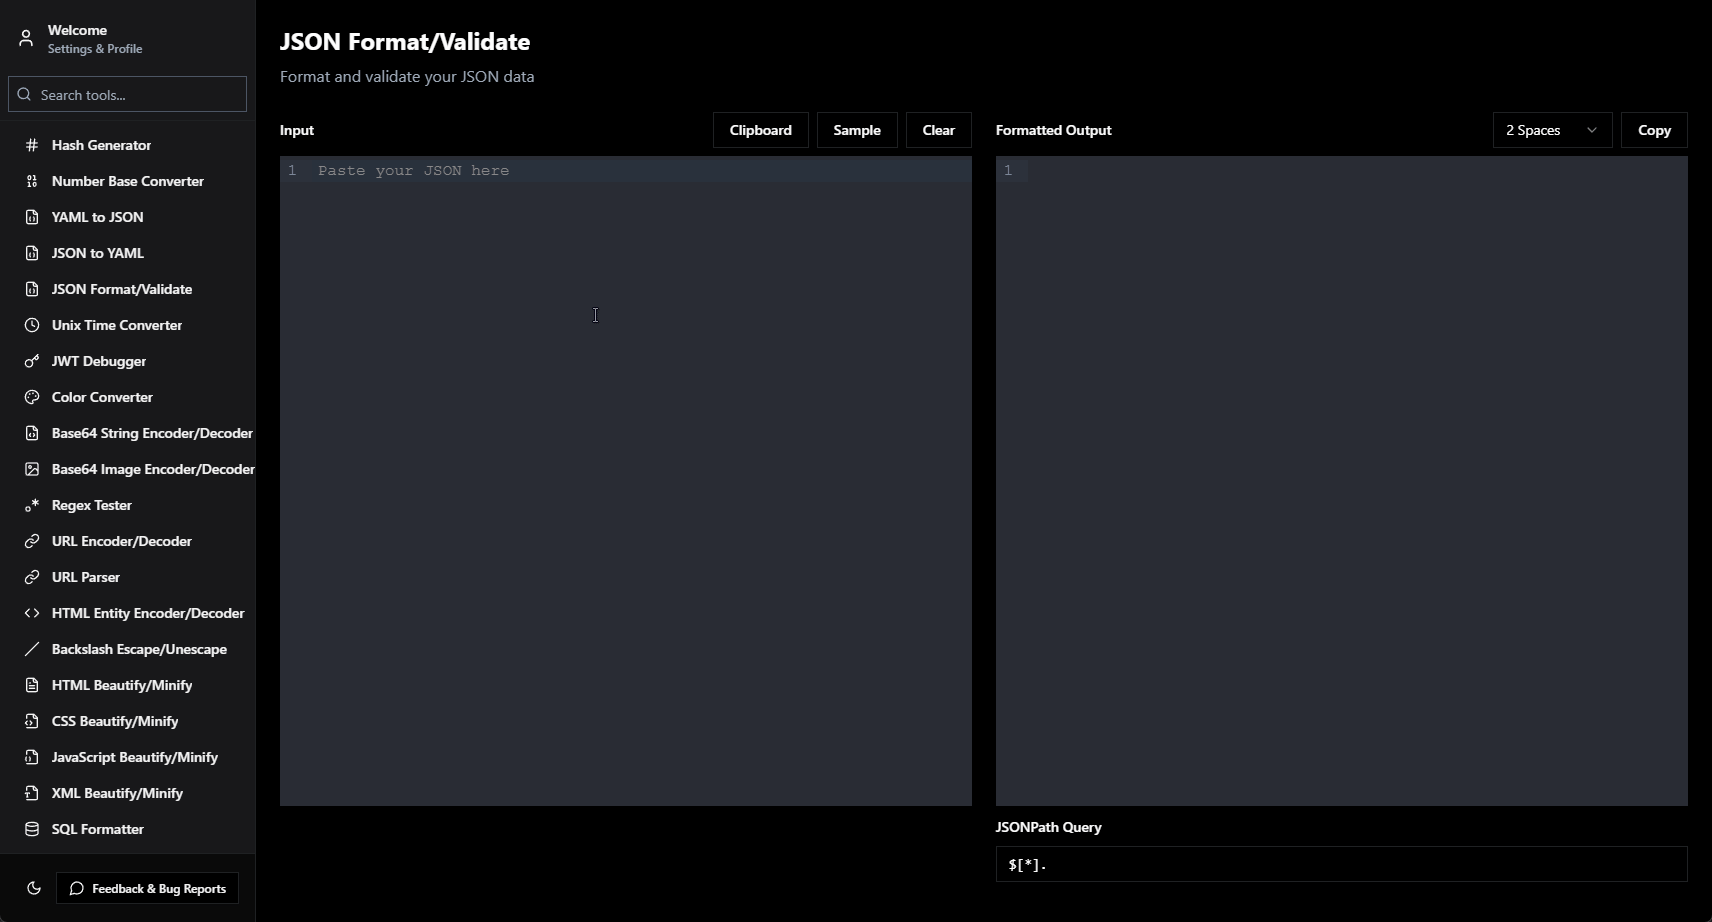Screen dimensions: 1712x922
Task: Click the user profile icon
Action: click(26, 39)
